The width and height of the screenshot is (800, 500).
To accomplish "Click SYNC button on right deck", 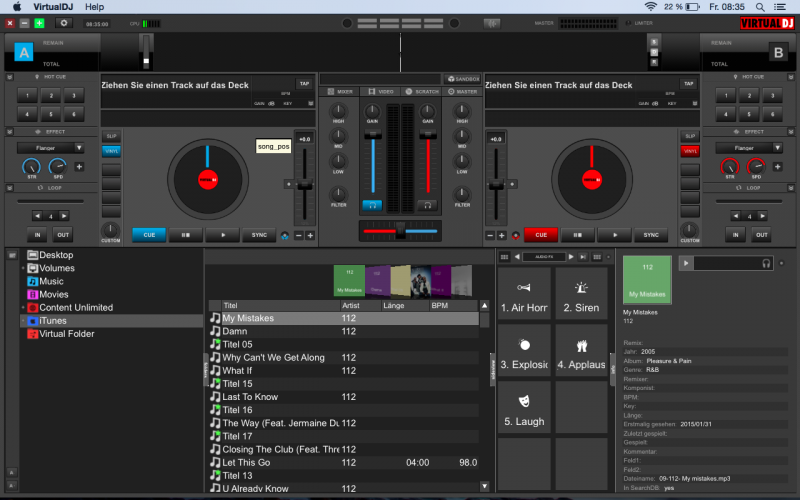I will coord(650,235).
